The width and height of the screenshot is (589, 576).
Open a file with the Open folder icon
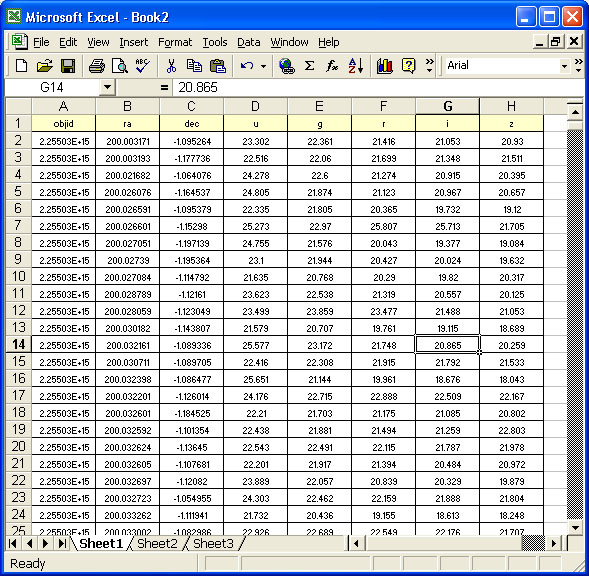[x=45, y=66]
